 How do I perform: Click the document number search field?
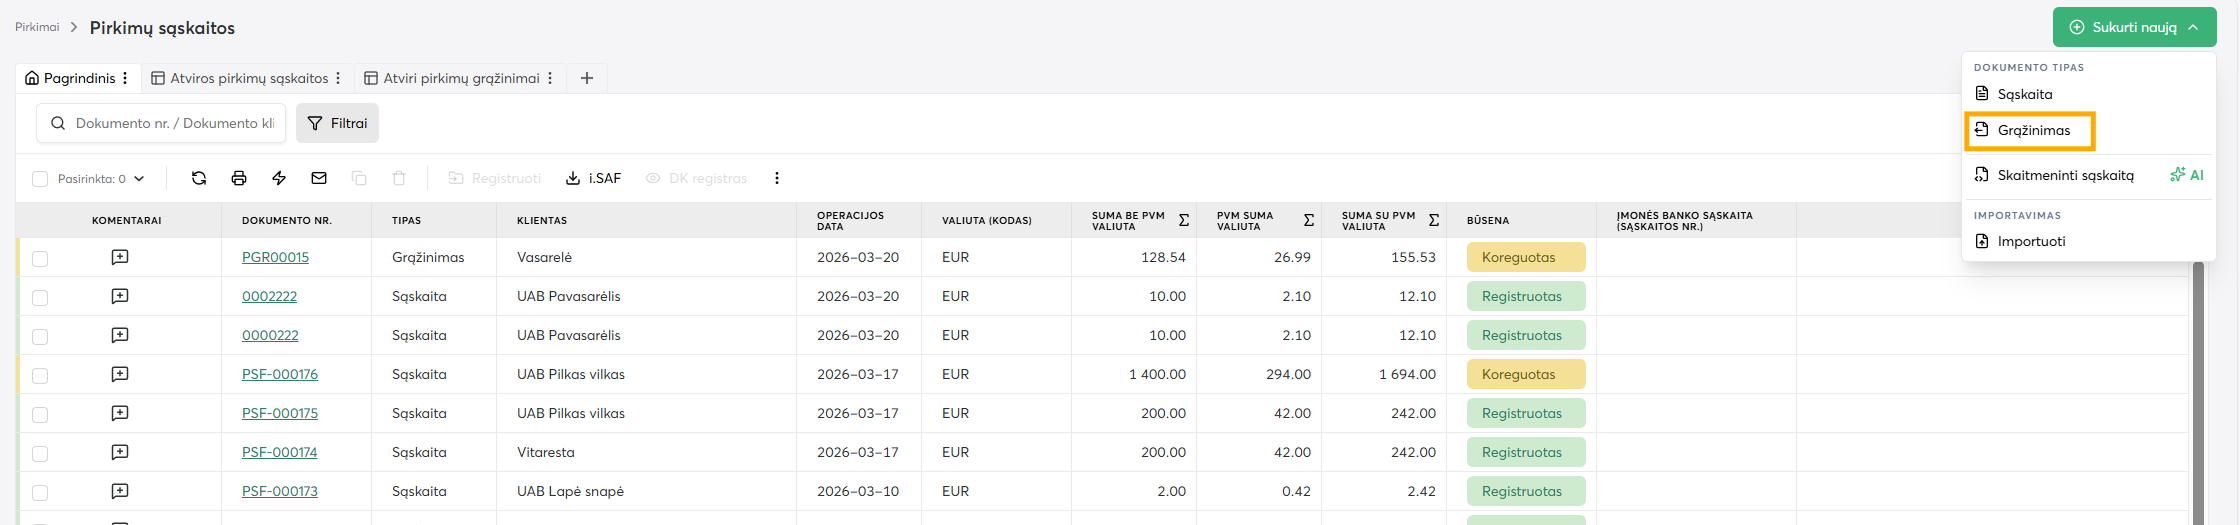pyautogui.click(x=174, y=123)
